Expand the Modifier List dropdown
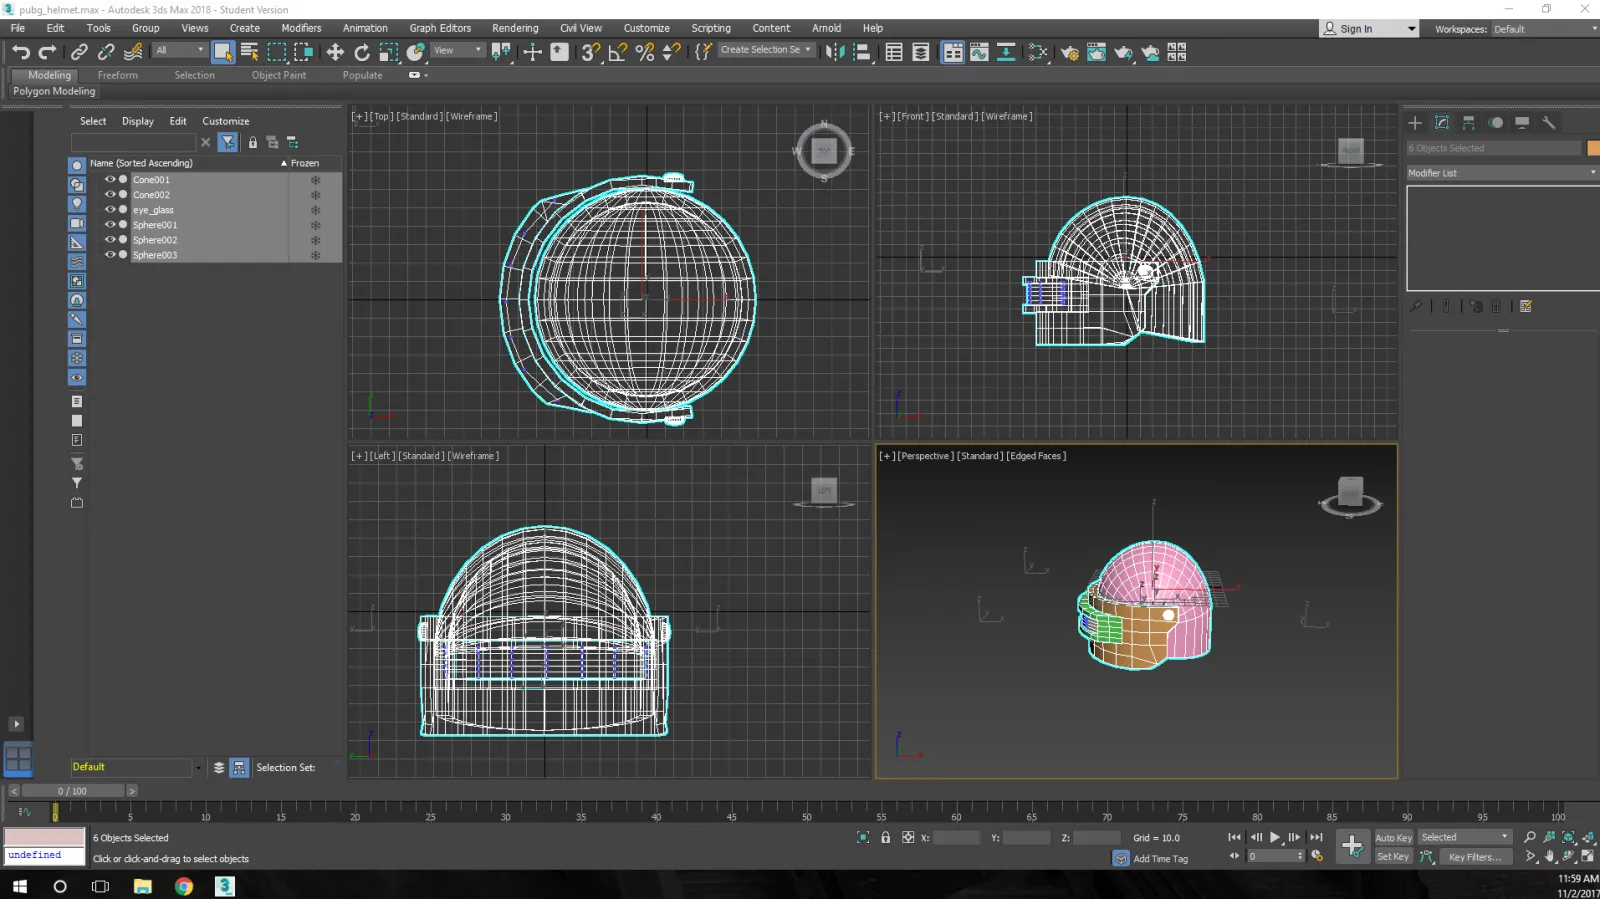The width and height of the screenshot is (1600, 899). click(x=1502, y=173)
